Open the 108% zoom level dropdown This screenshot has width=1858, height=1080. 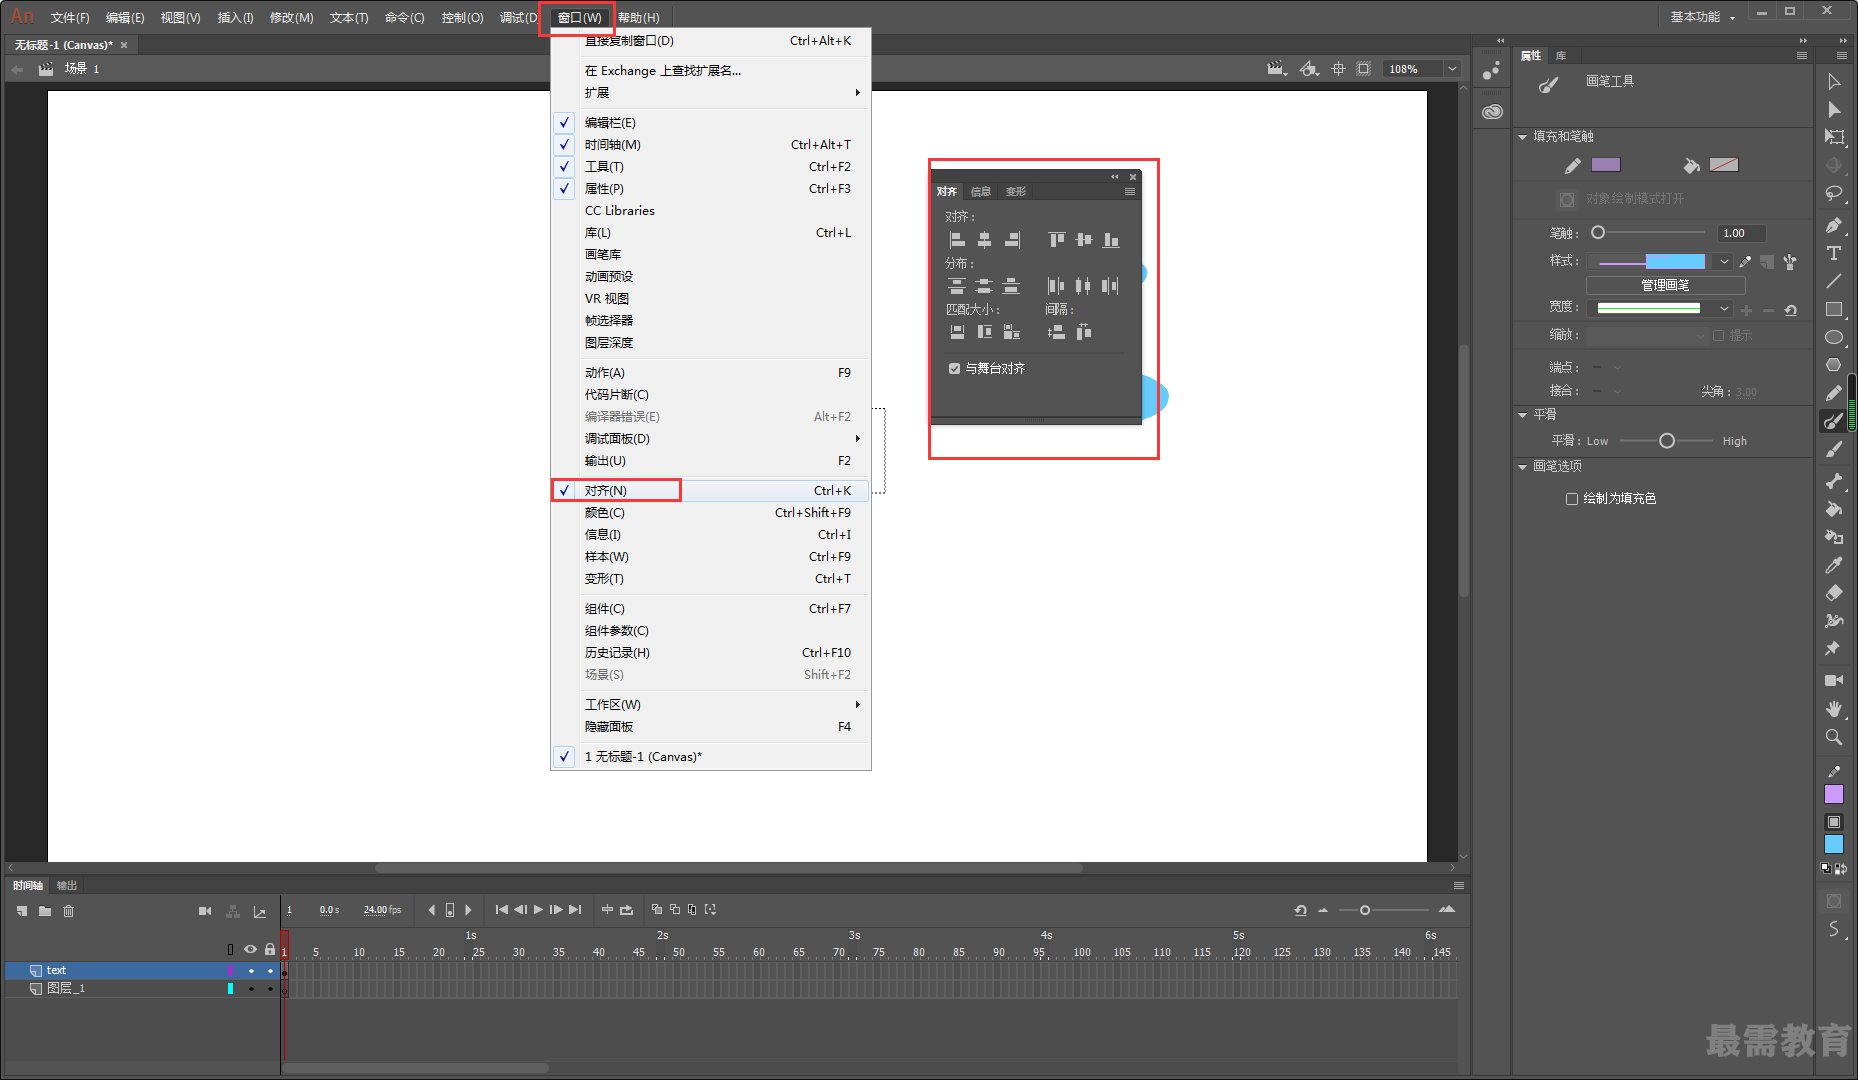tap(1452, 69)
